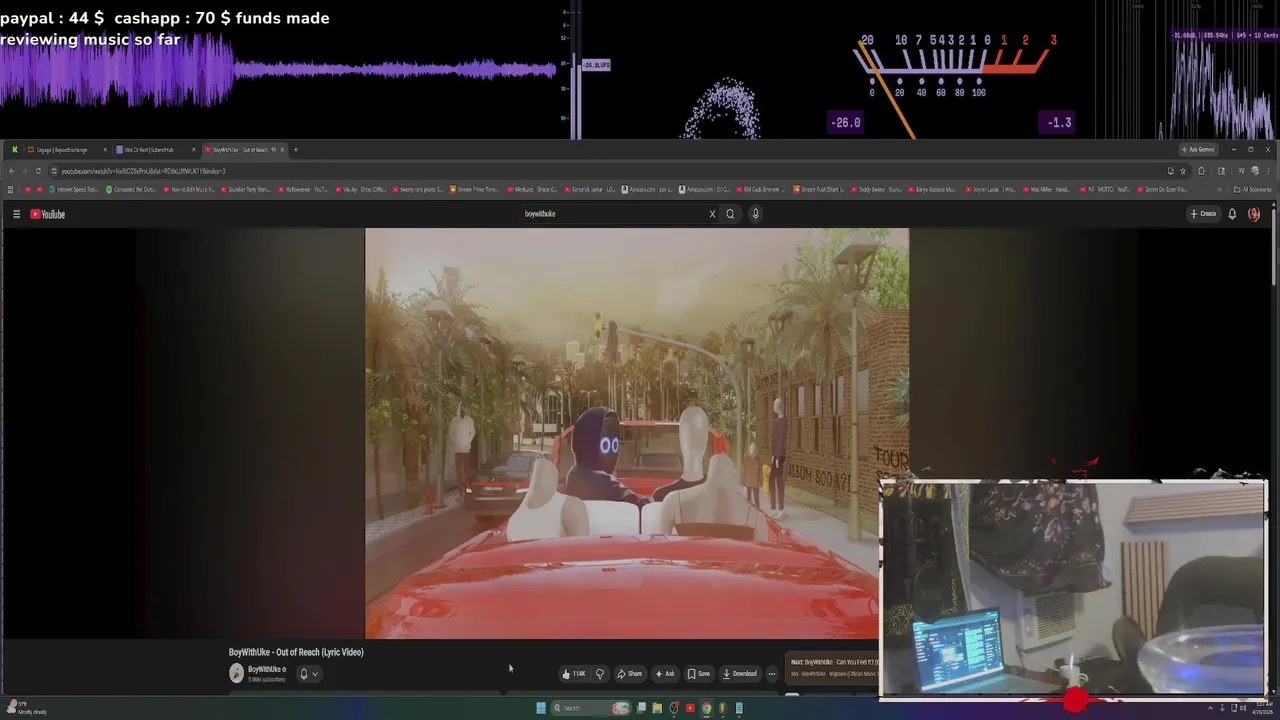The image size is (1280, 720).
Task: Download the lyric video
Action: point(740,674)
